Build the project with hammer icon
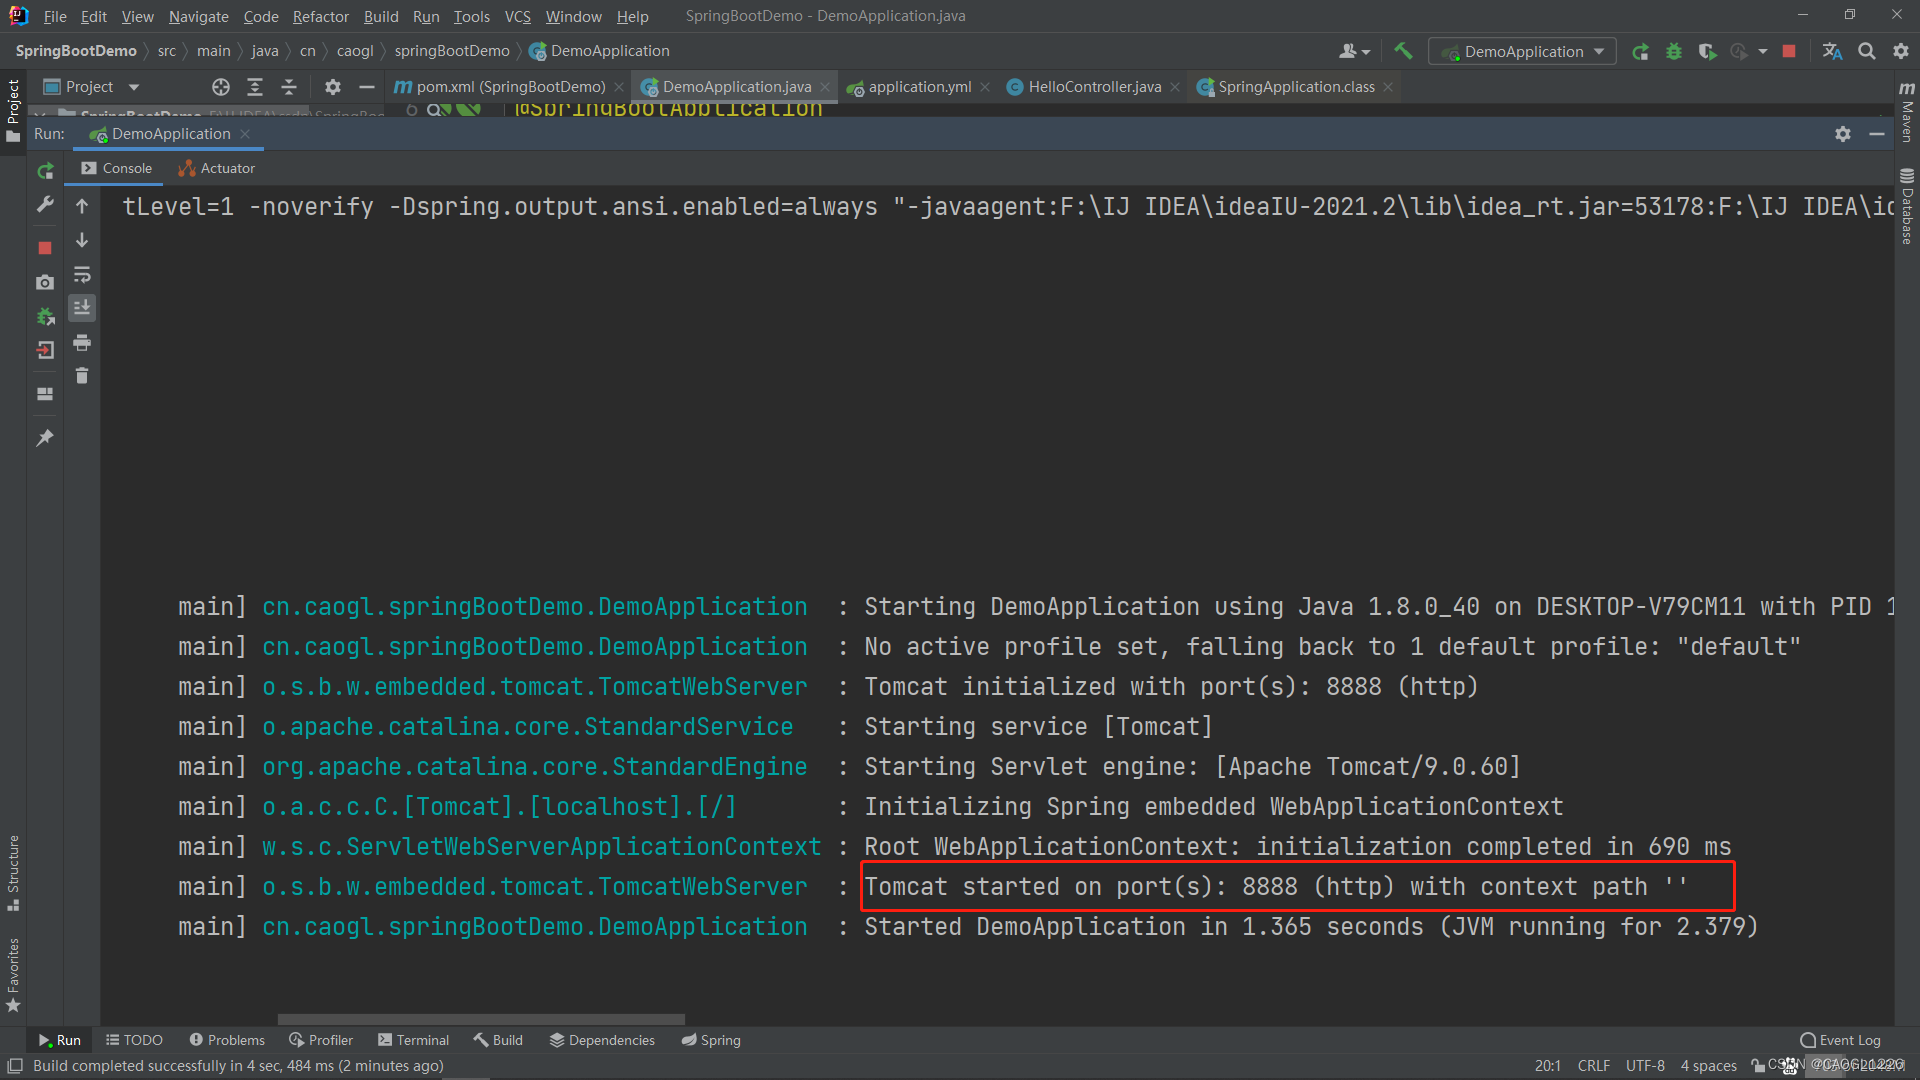The width and height of the screenshot is (1920, 1080). (x=1403, y=51)
